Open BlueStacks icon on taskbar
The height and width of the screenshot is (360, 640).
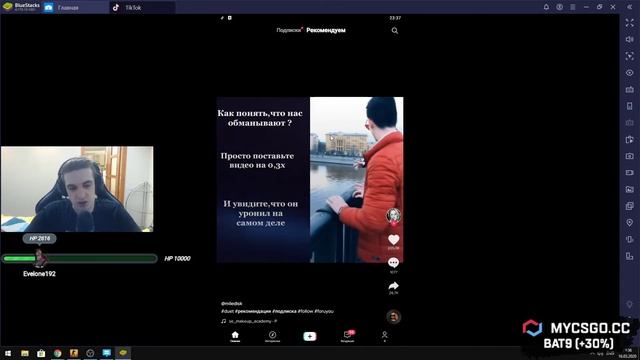coord(123,353)
